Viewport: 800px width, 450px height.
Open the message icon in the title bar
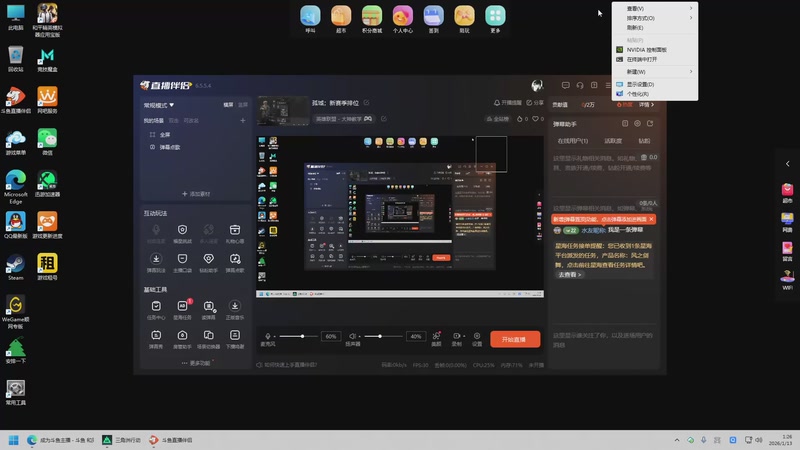click(x=565, y=85)
